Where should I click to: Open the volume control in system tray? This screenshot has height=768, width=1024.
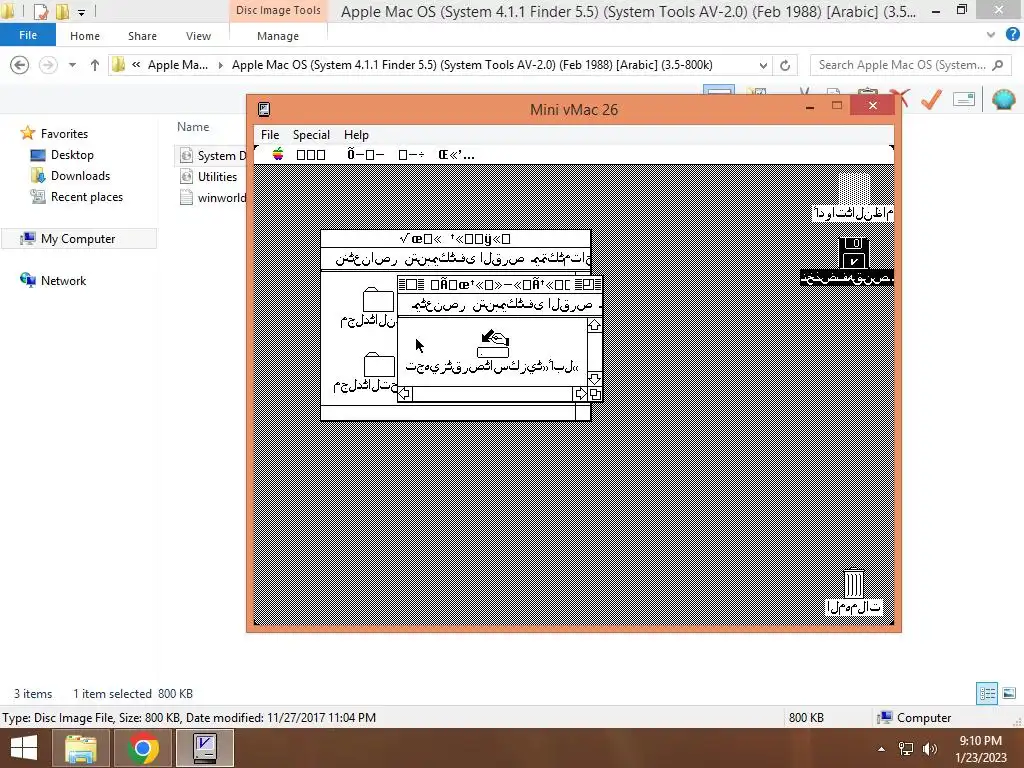pos(930,749)
